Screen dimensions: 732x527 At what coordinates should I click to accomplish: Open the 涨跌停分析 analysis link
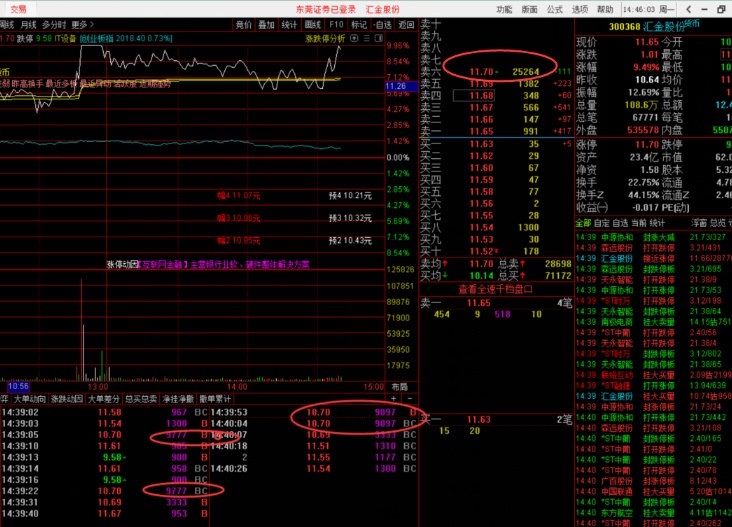coord(325,38)
